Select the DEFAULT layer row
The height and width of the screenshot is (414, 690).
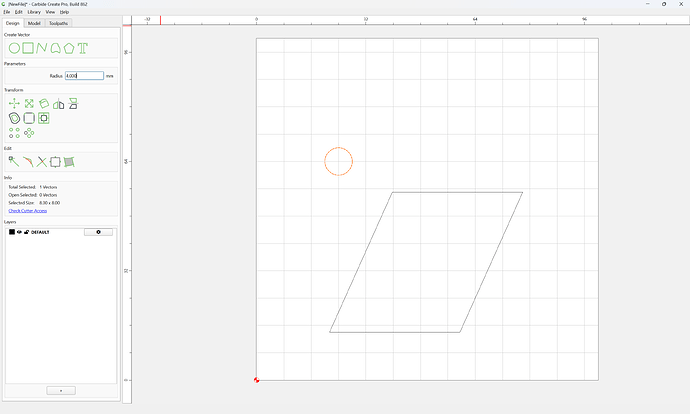click(61, 232)
